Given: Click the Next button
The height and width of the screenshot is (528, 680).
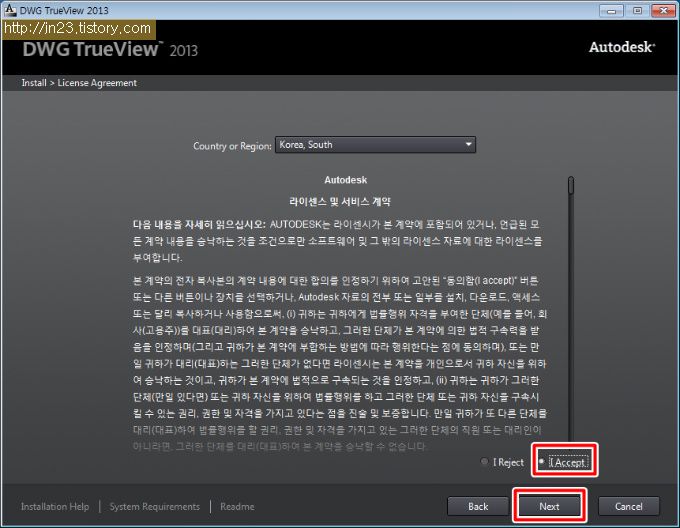Looking at the screenshot, I should (x=549, y=506).
